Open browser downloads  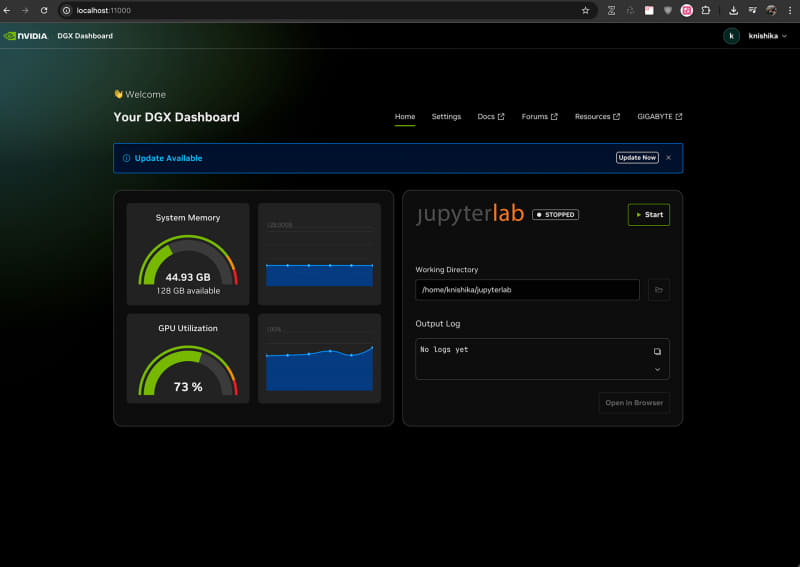pyautogui.click(x=733, y=10)
